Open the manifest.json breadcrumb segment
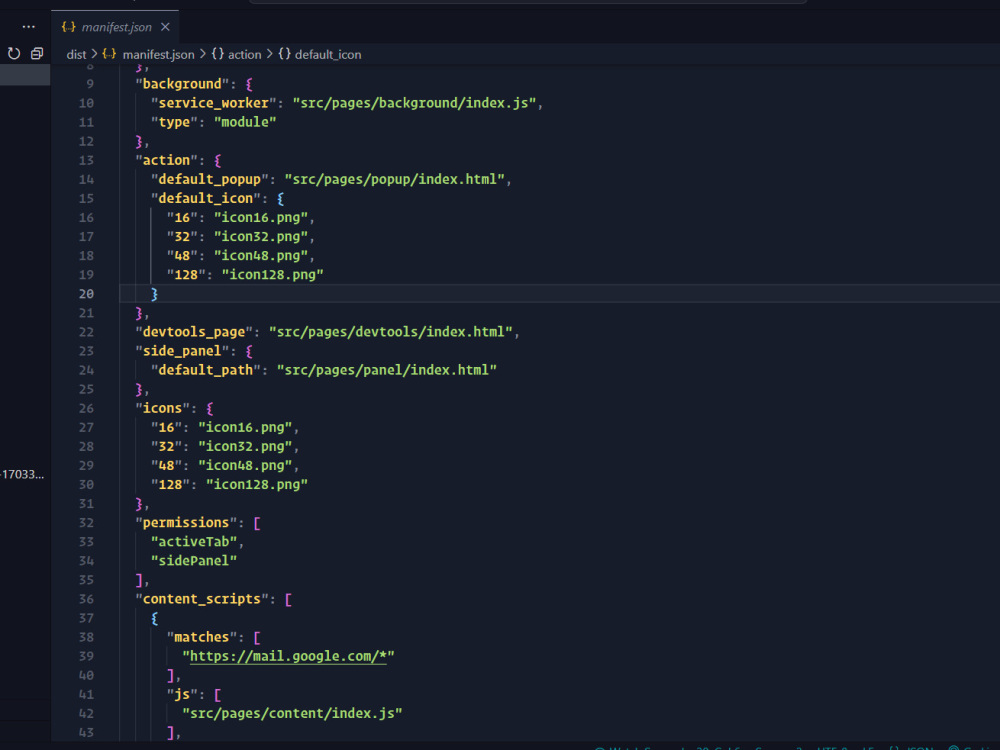 tap(158, 55)
